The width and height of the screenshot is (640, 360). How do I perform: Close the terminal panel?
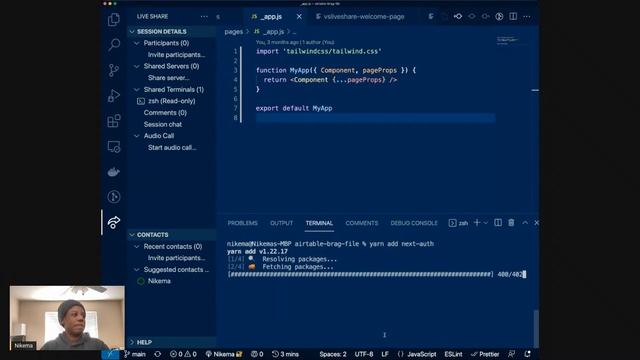pos(536,223)
